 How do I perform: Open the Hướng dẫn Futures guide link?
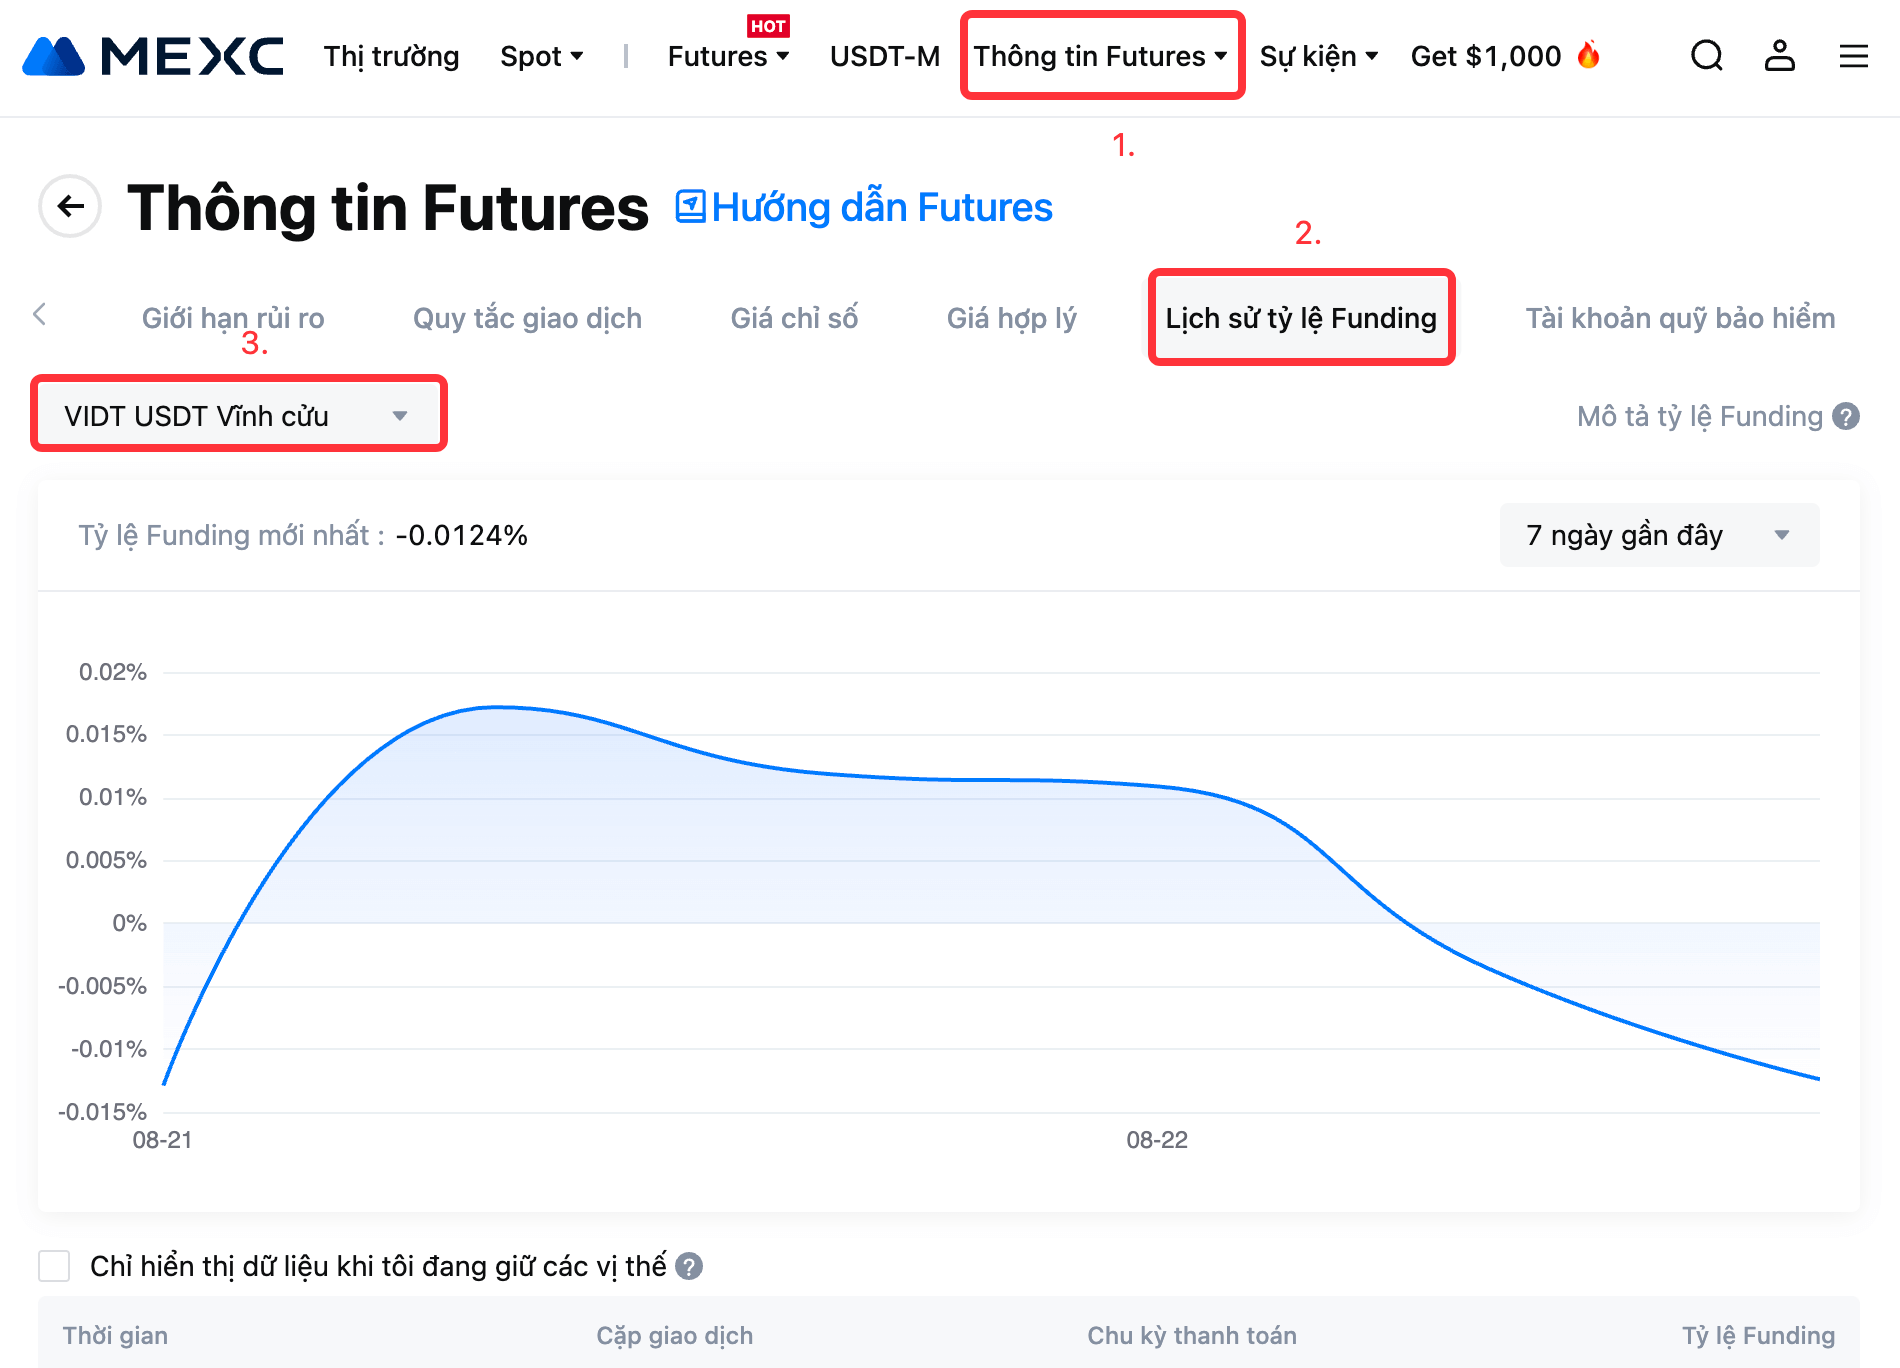865,207
